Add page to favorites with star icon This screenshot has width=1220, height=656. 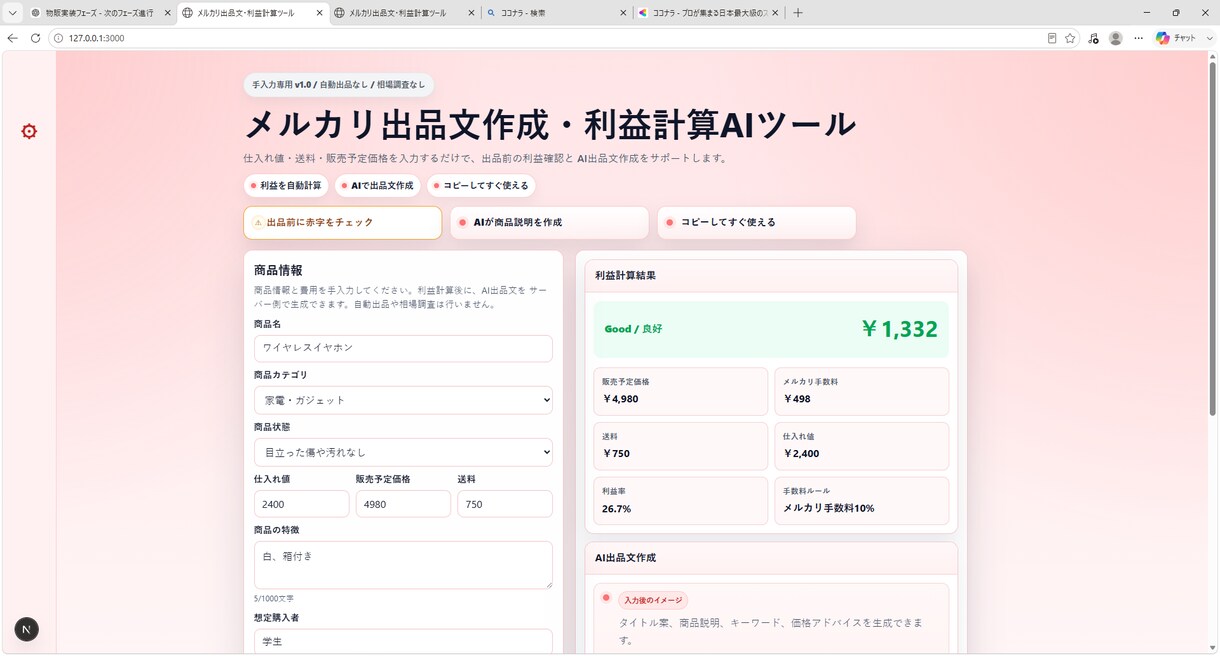pyautogui.click(x=1070, y=38)
